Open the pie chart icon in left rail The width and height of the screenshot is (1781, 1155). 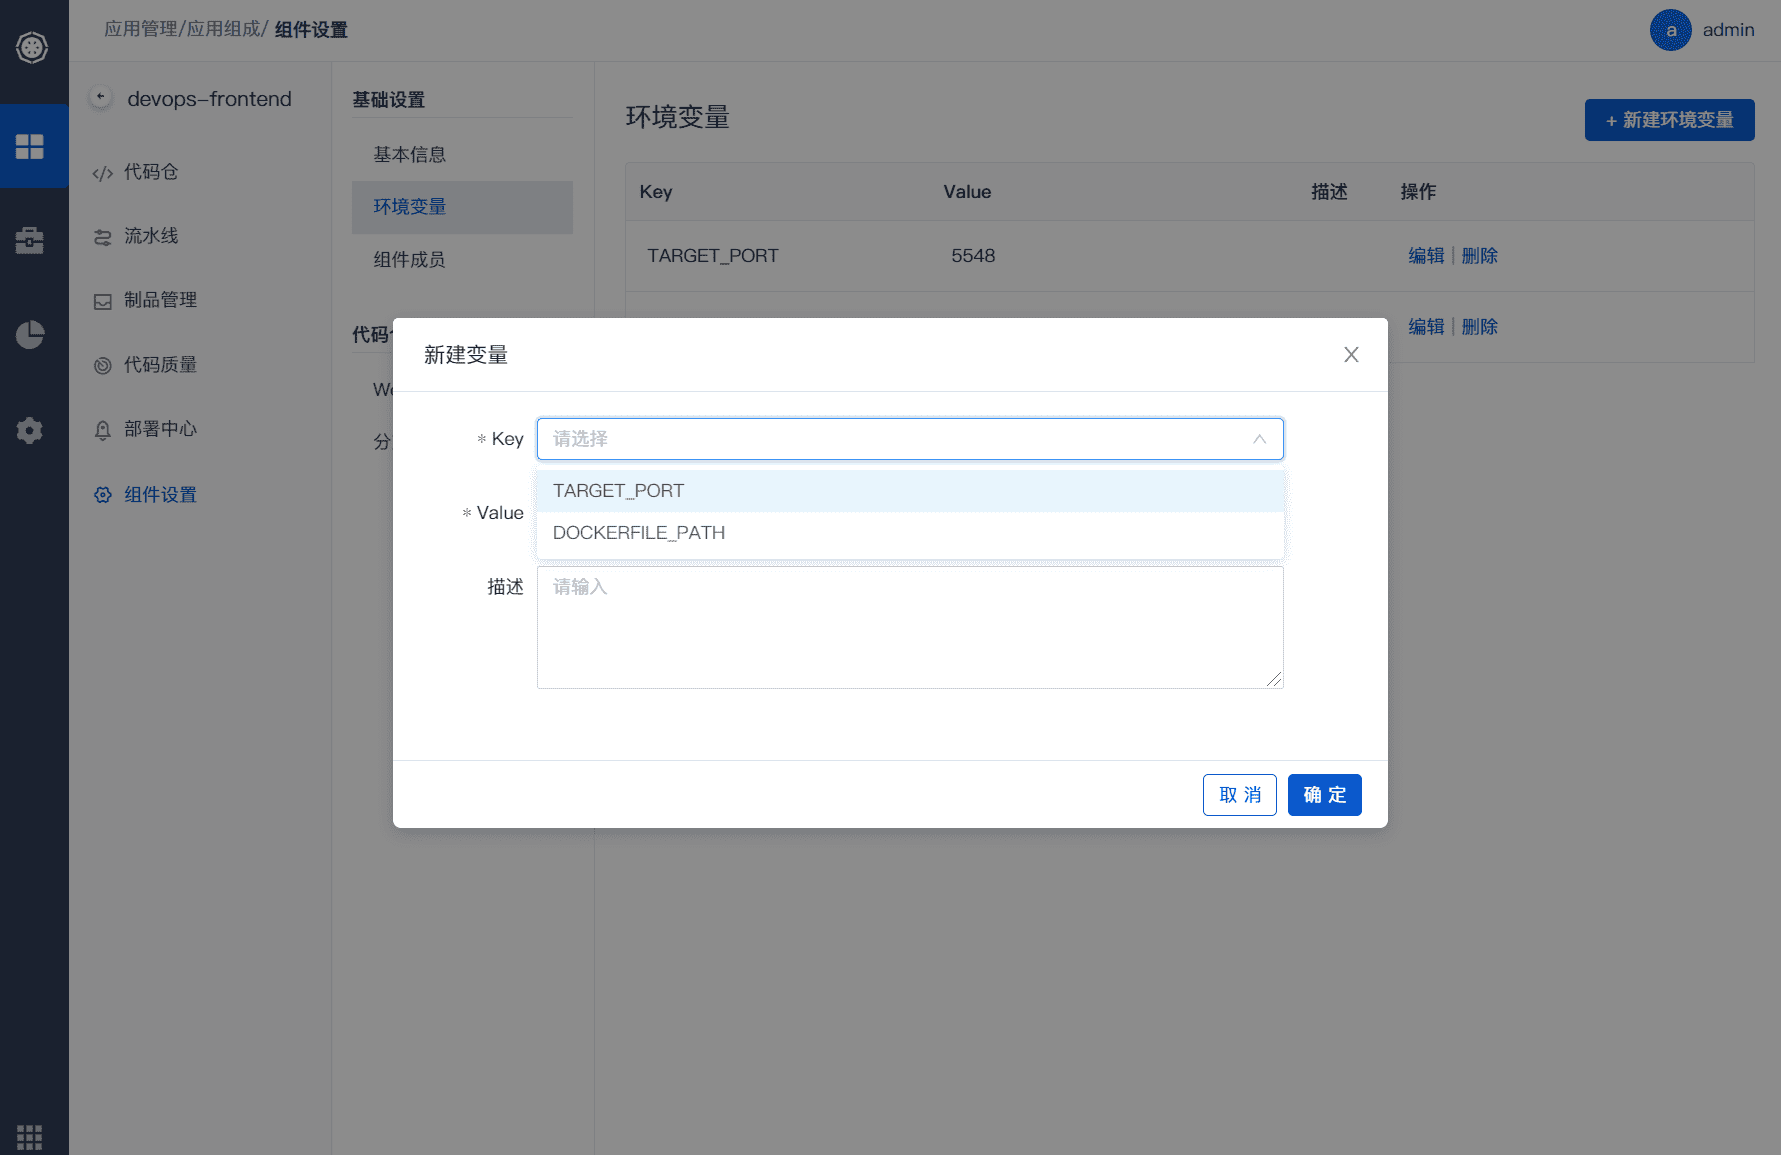pos(30,334)
